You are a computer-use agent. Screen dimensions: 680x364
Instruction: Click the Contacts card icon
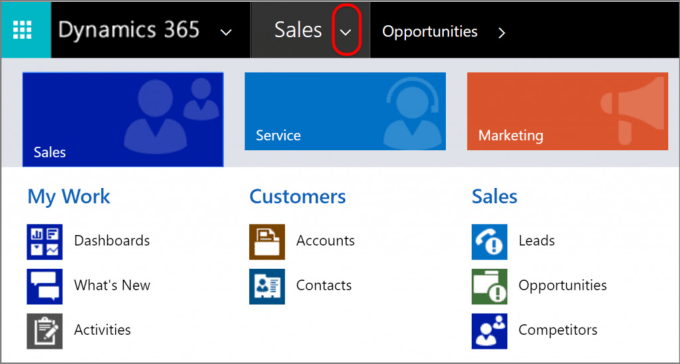pos(267,286)
